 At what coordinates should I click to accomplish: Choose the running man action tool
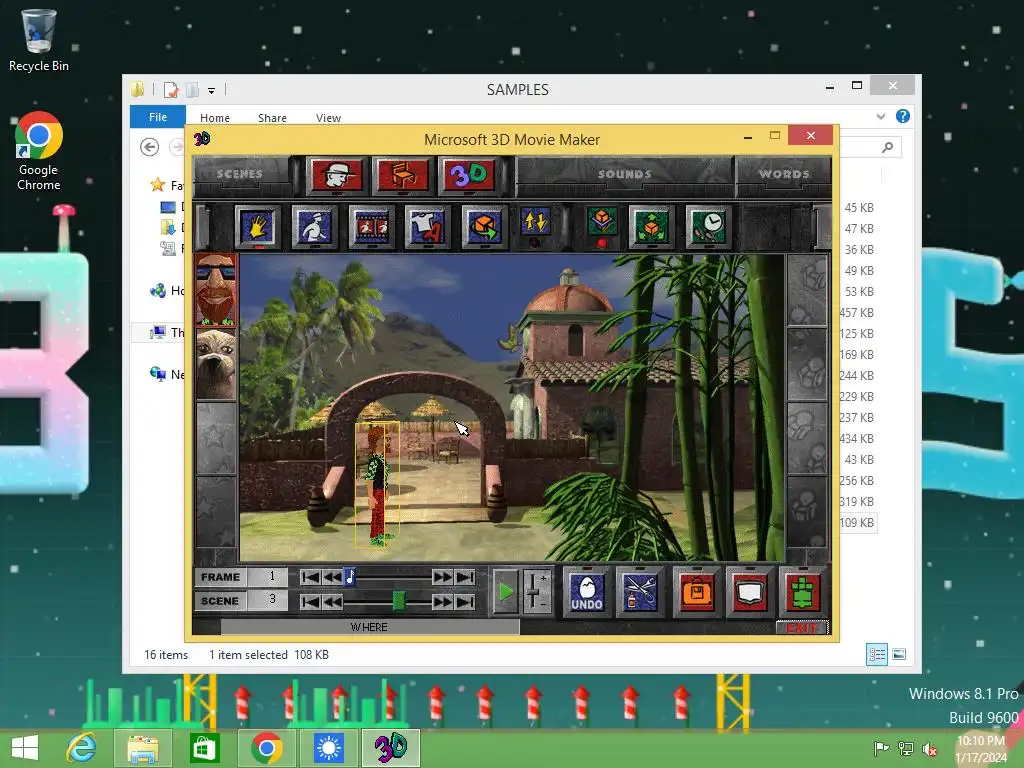(315, 227)
